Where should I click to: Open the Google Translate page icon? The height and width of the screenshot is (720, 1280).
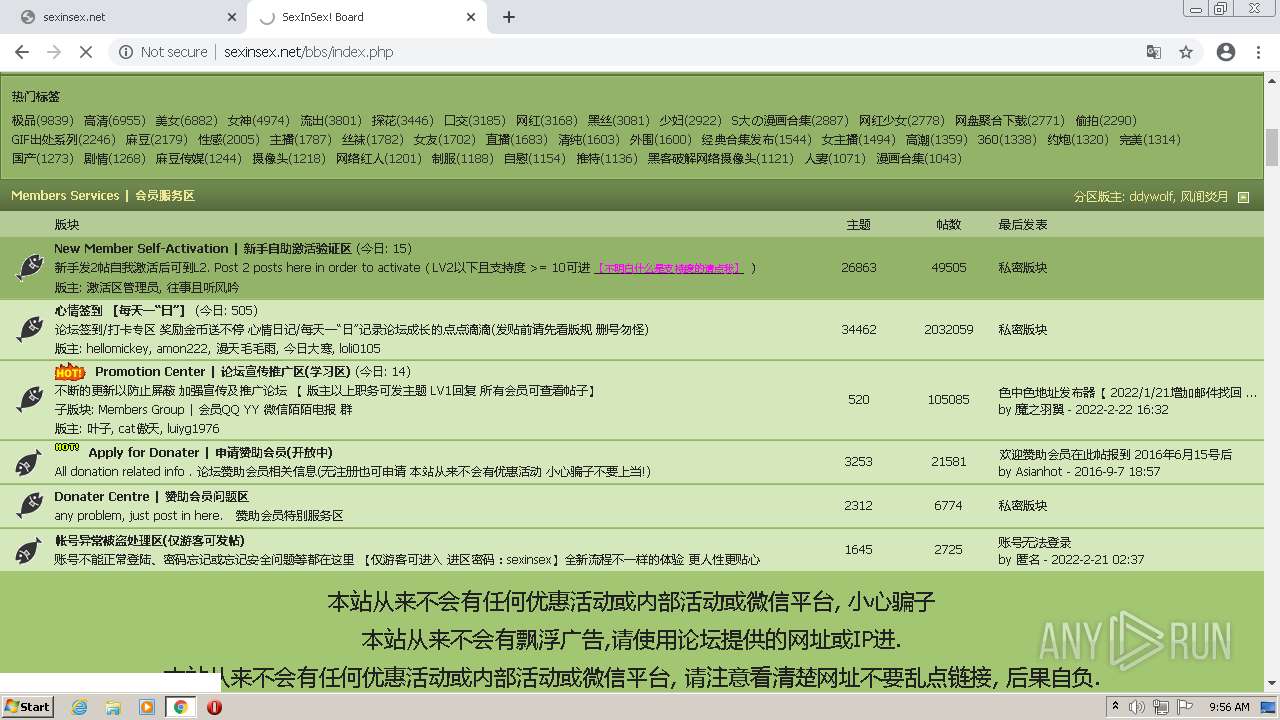(x=1154, y=52)
